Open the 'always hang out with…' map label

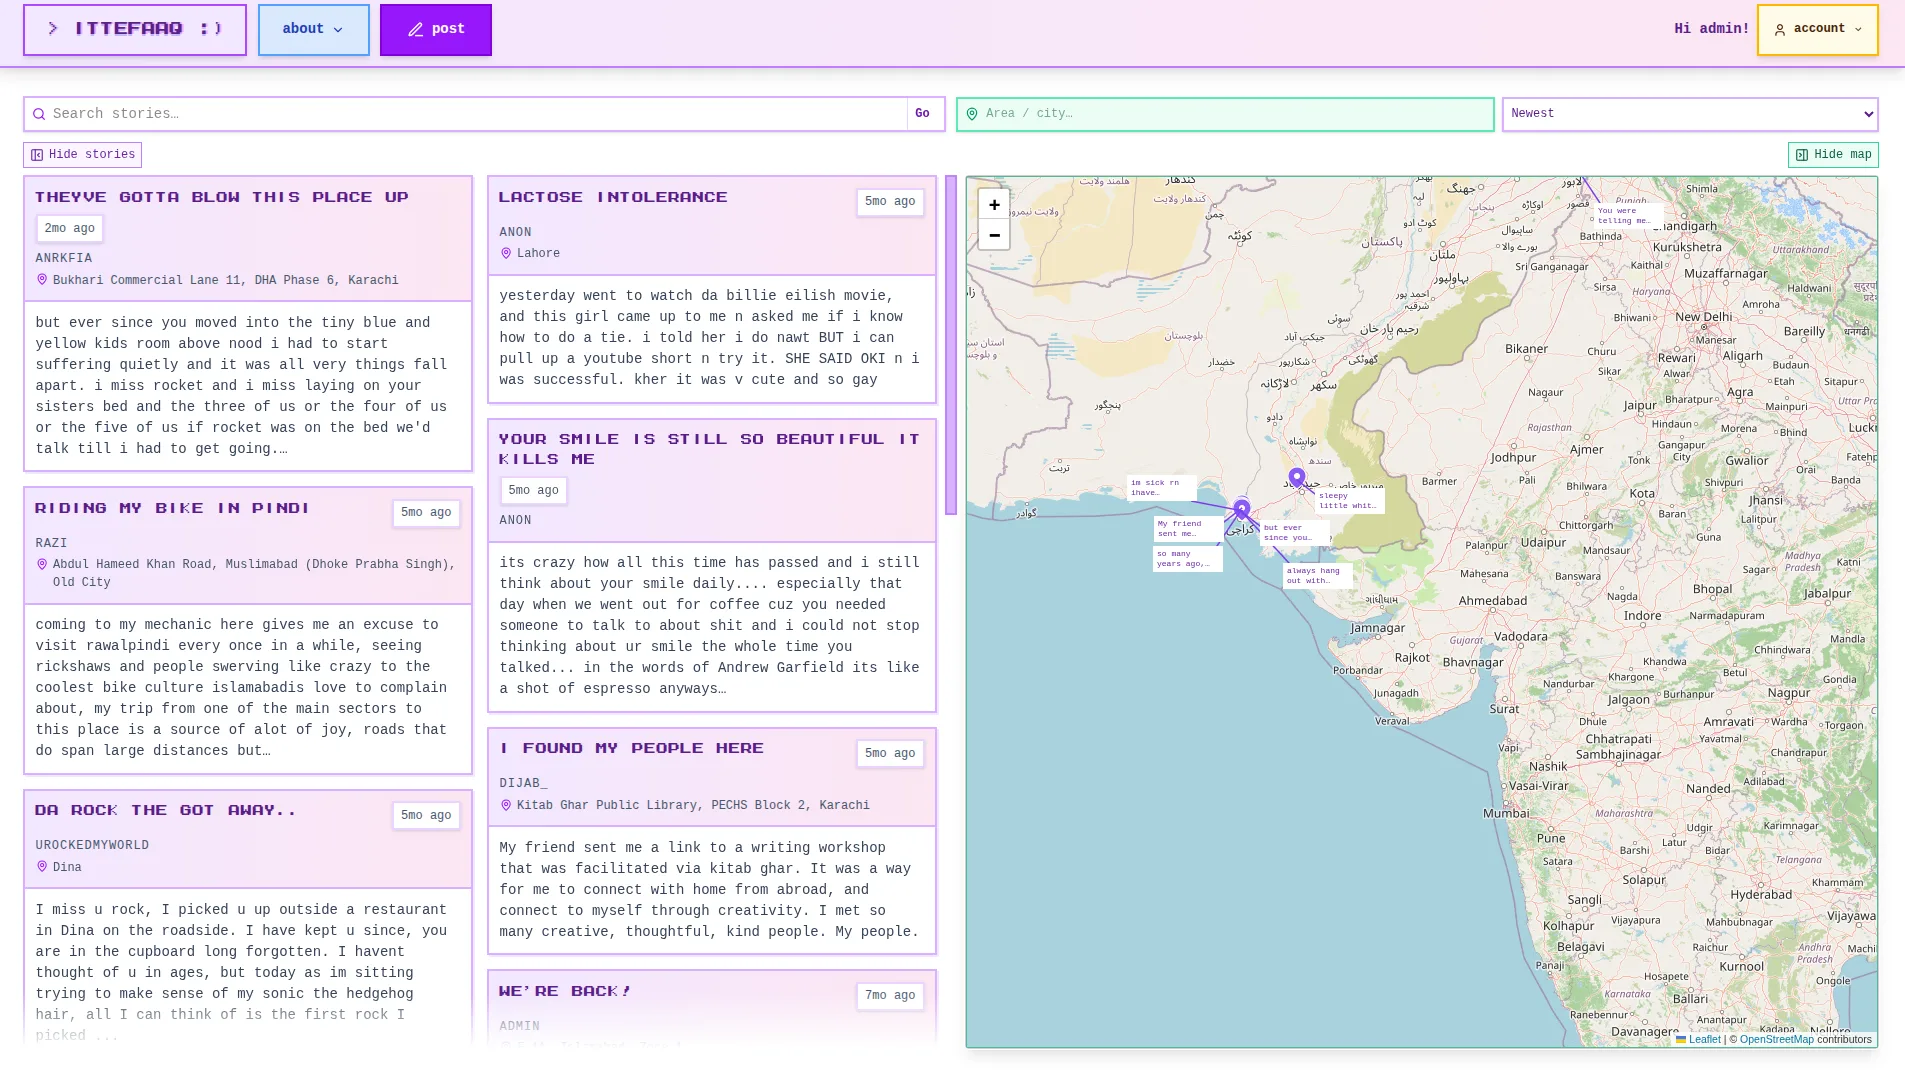tap(1317, 575)
